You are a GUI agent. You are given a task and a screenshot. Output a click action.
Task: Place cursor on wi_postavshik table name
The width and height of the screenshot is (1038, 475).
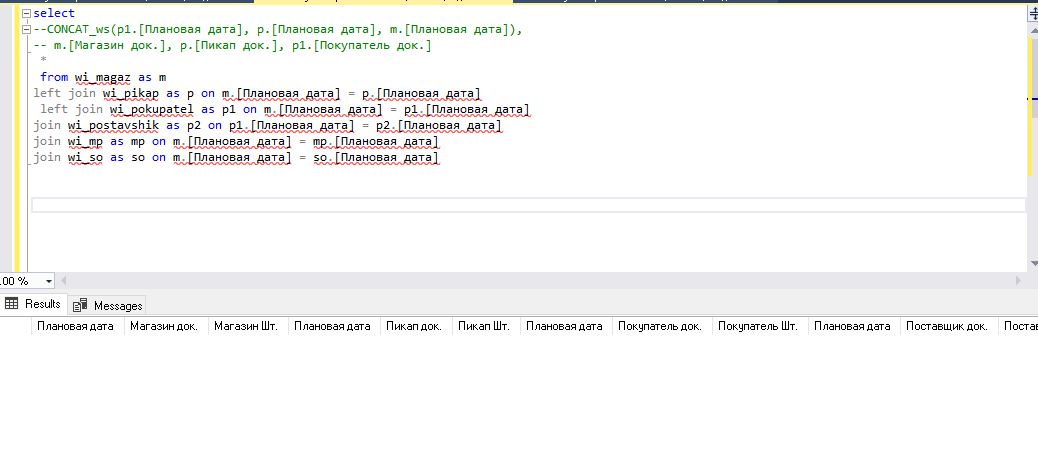[x=114, y=125]
